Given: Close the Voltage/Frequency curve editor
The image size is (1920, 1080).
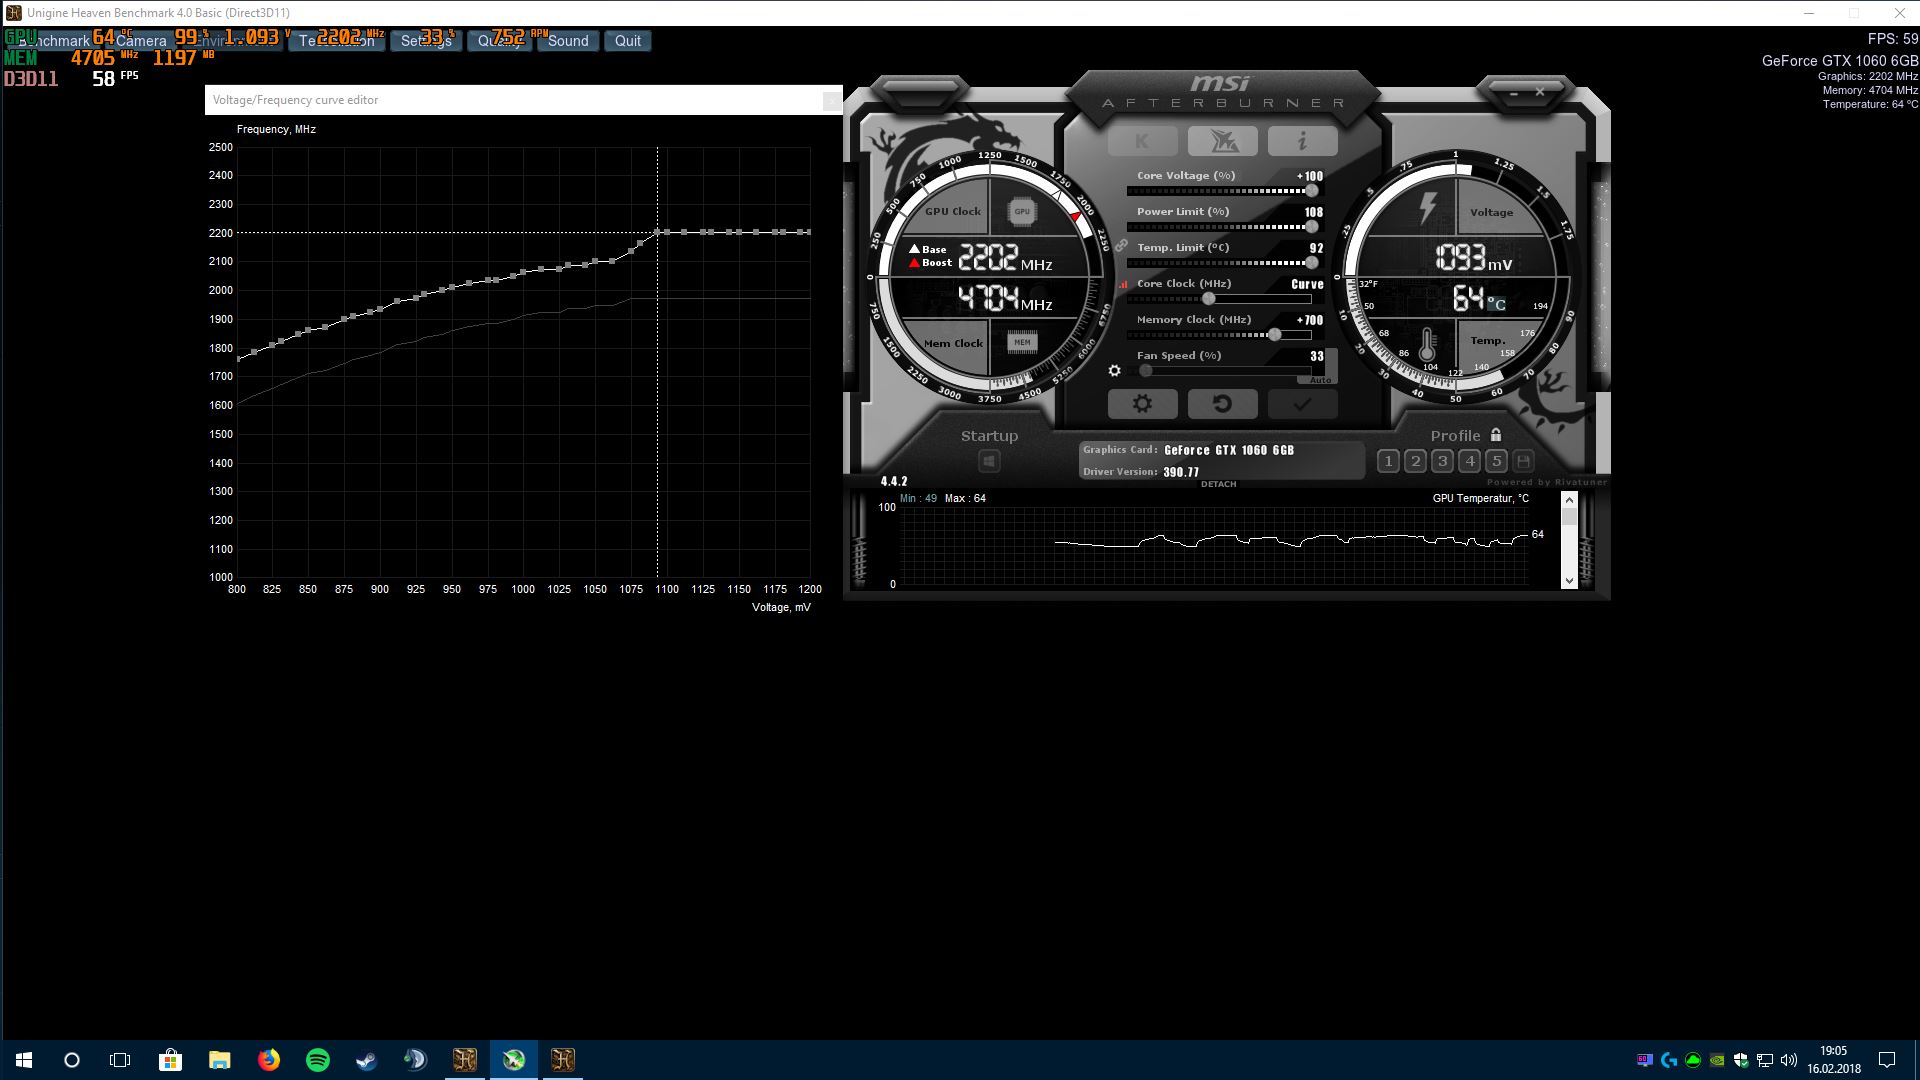Looking at the screenshot, I should click(x=831, y=100).
